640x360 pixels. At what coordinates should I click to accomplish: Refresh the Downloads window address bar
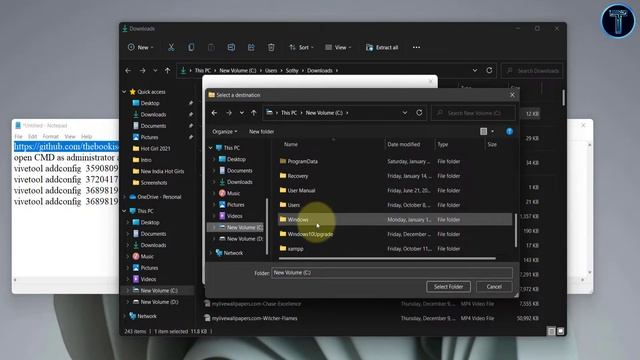point(489,70)
